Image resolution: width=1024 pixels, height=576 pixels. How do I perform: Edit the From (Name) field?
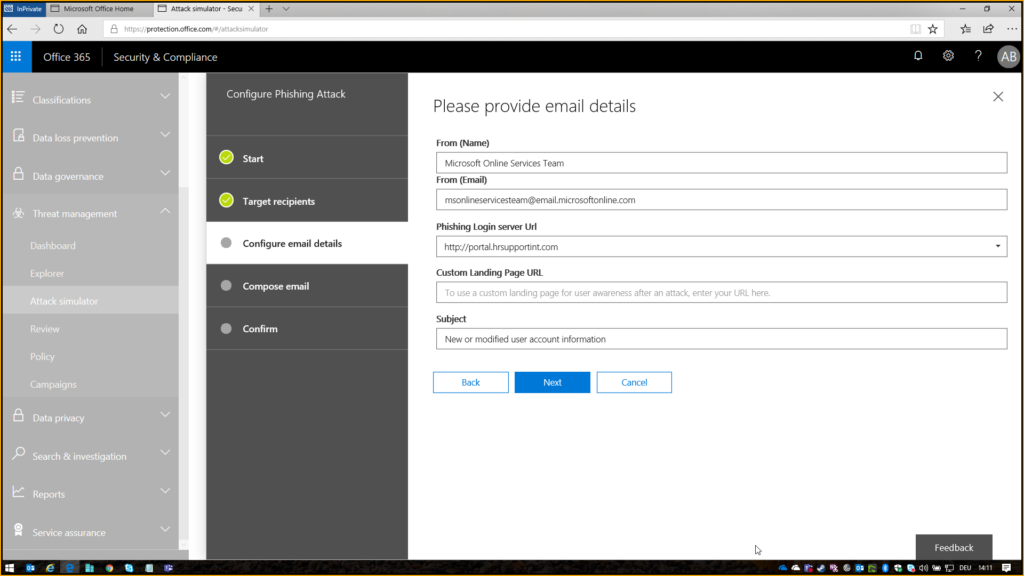click(x=722, y=163)
